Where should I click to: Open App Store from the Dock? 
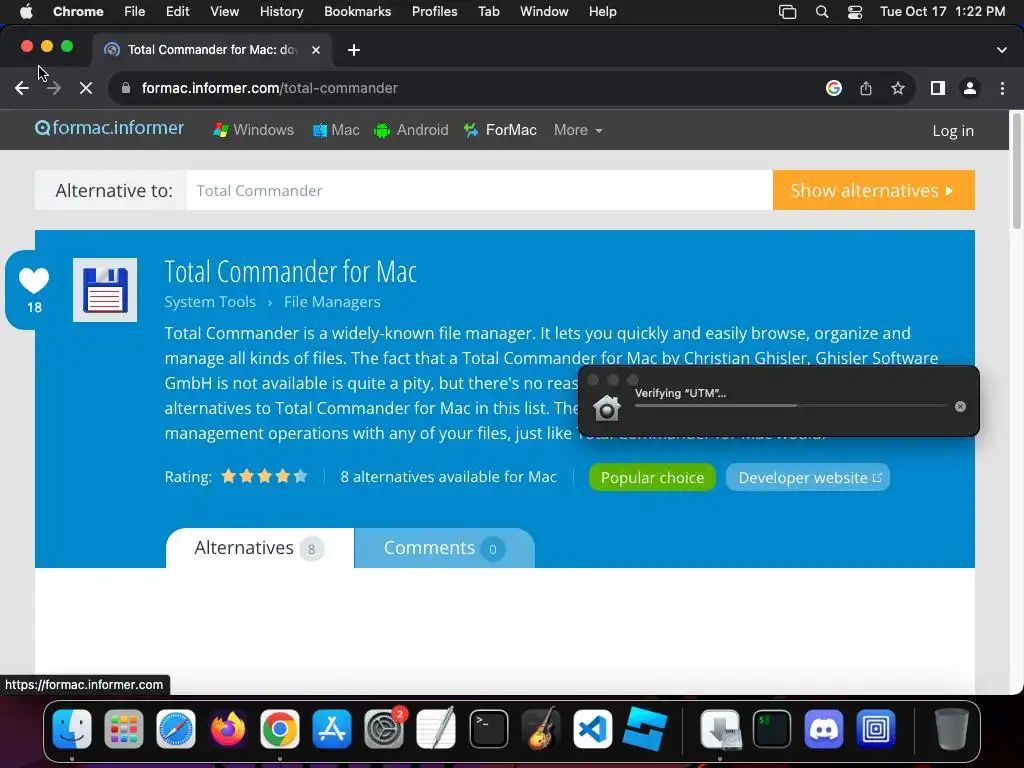(332, 728)
